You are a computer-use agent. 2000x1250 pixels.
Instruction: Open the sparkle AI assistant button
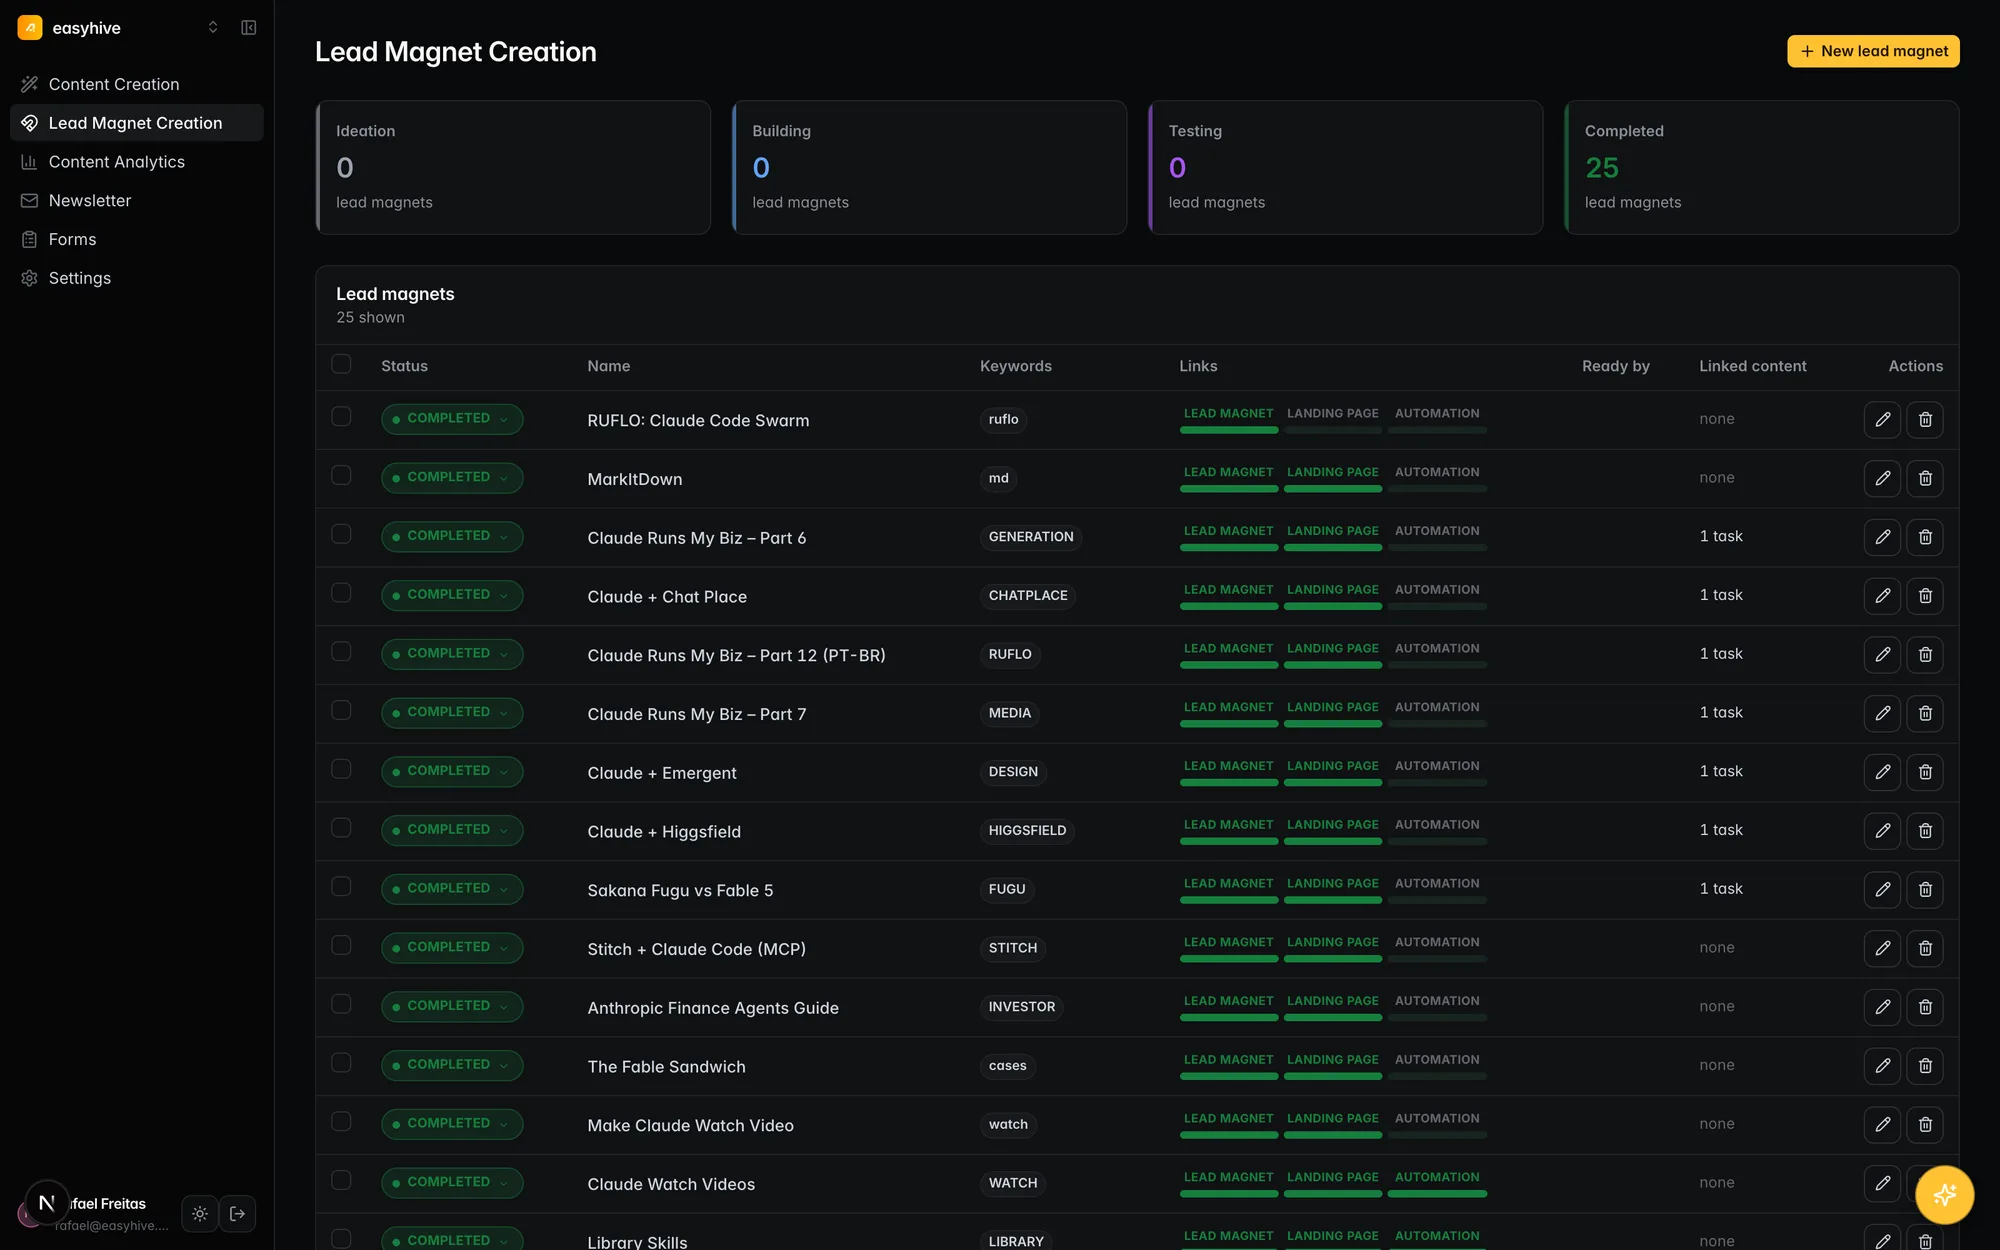(1944, 1195)
